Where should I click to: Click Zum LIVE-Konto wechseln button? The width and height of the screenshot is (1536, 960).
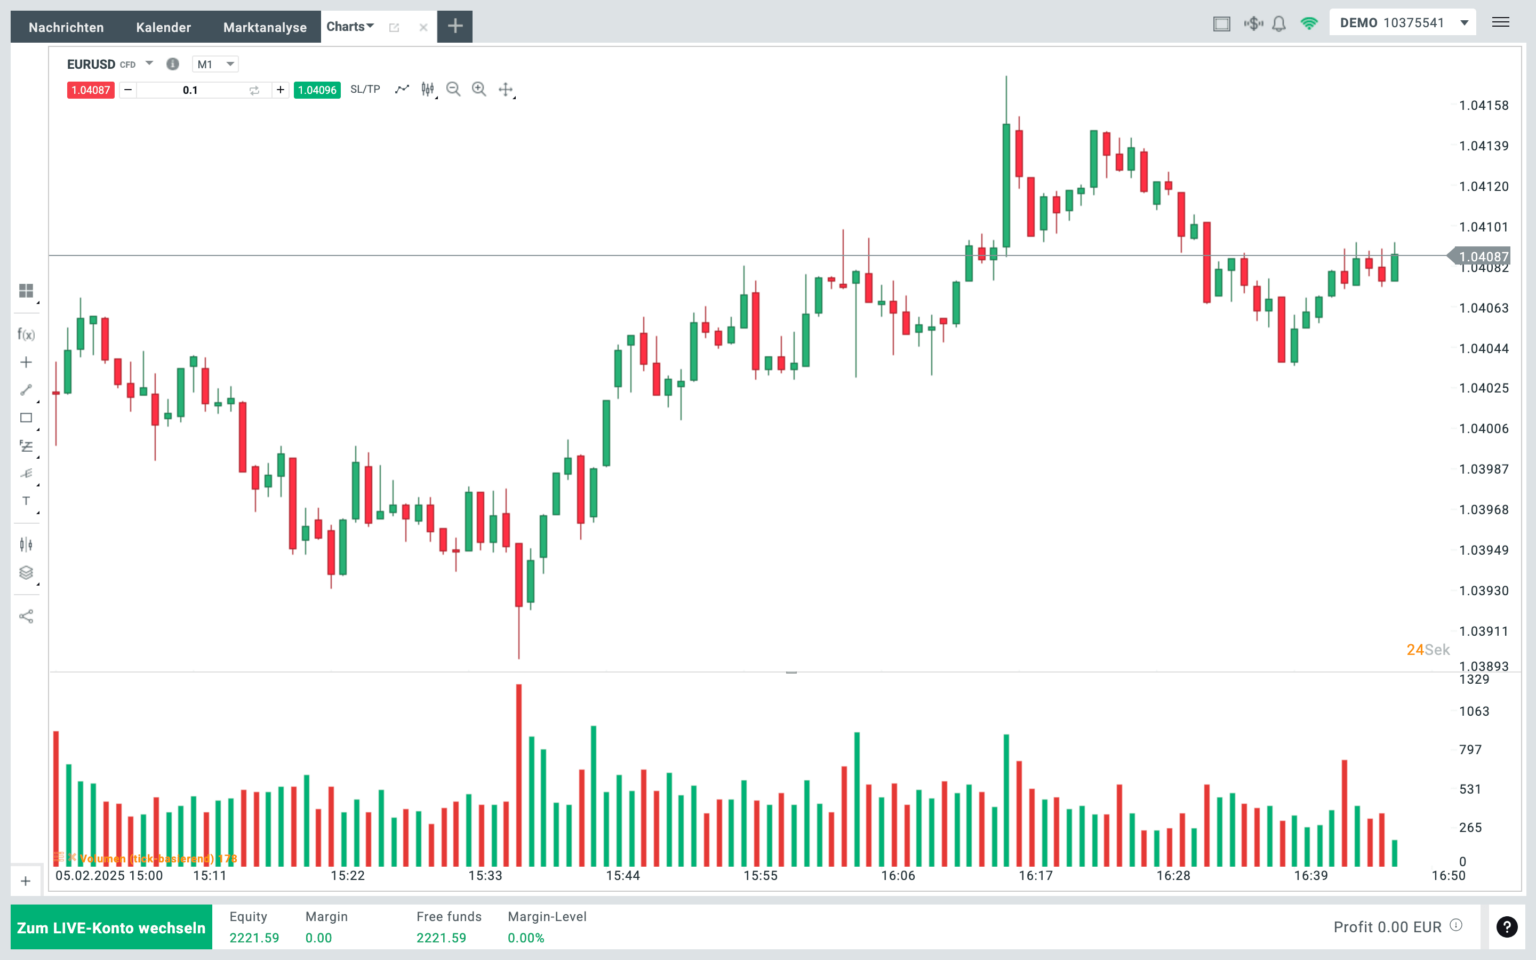110,927
